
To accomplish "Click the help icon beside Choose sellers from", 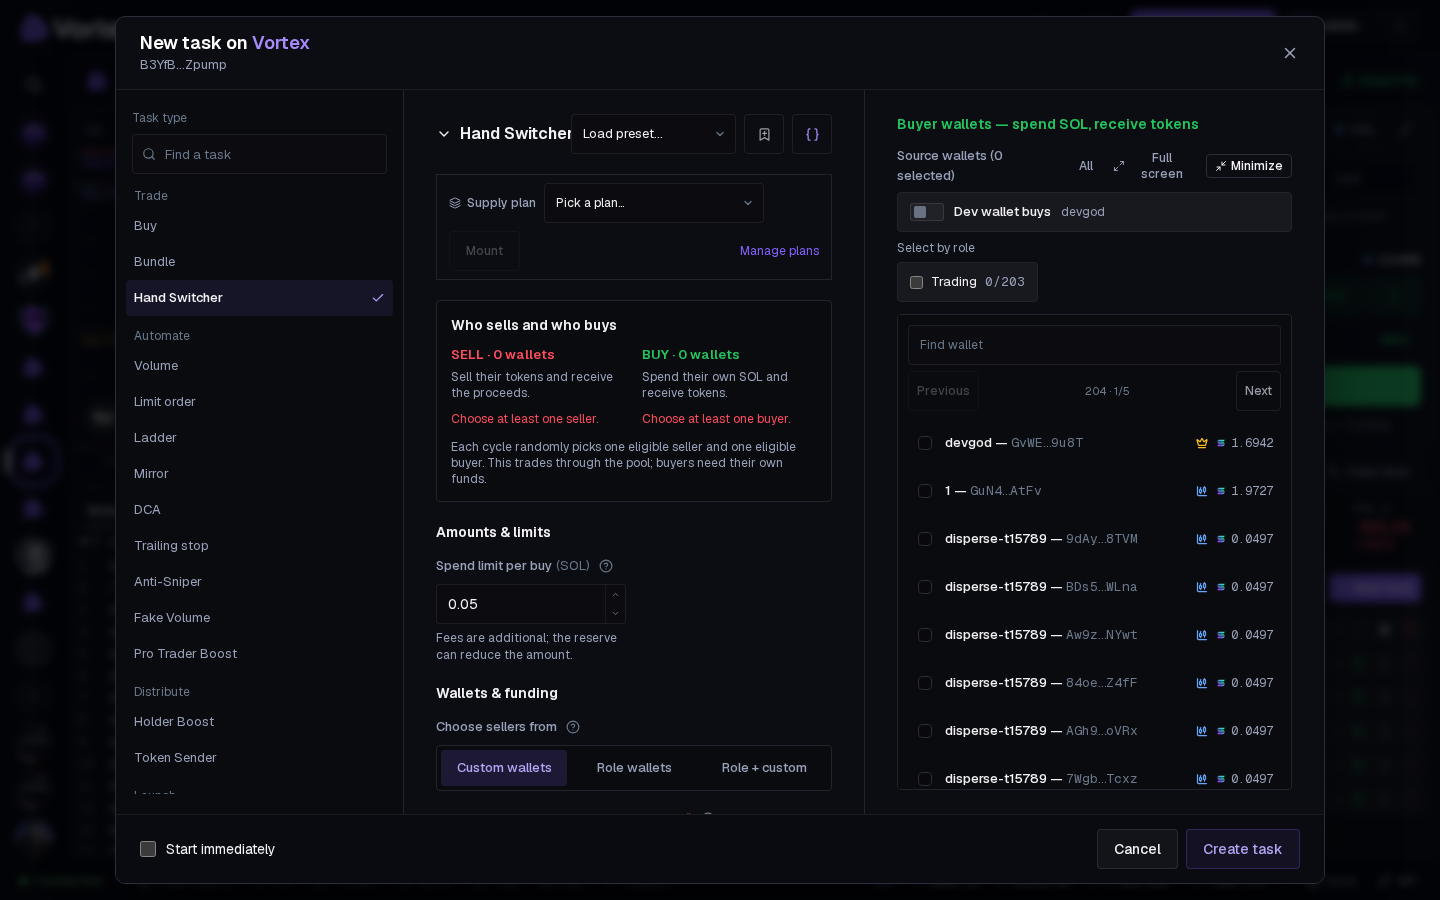I will pyautogui.click(x=573, y=727).
